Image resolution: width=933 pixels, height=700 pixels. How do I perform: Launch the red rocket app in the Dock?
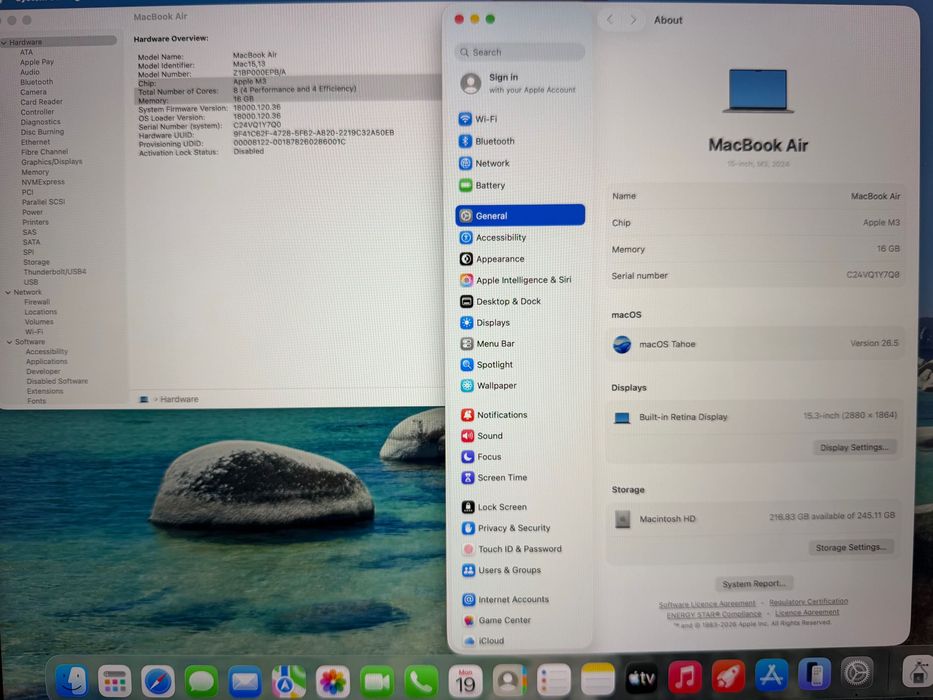[728, 677]
